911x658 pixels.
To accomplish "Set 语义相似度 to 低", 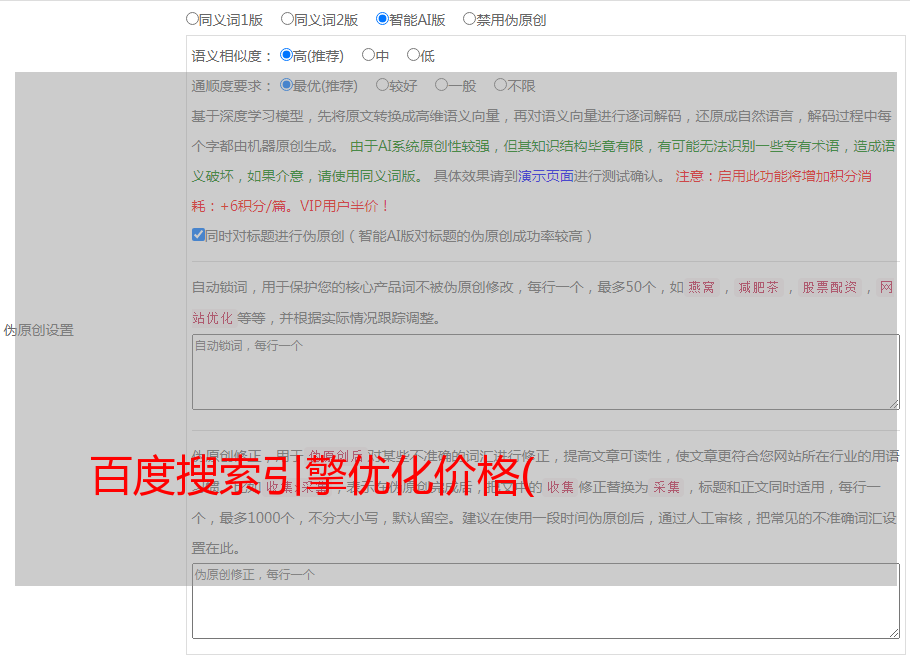I will (413, 55).
